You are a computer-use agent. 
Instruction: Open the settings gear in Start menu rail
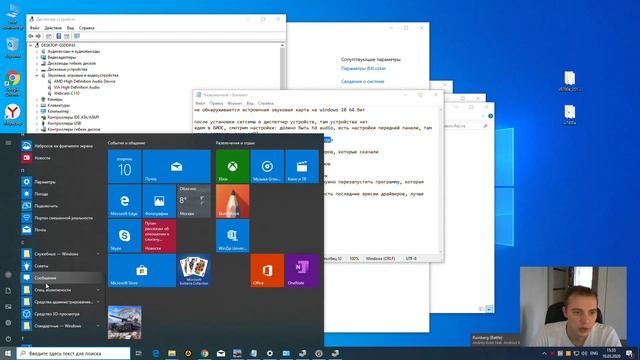[8, 323]
